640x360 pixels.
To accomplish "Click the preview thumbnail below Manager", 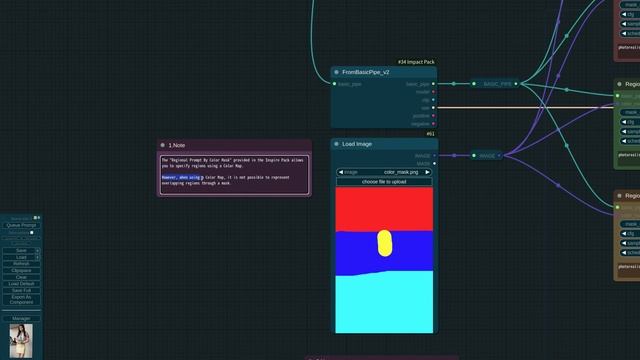I will click(x=21, y=341).
